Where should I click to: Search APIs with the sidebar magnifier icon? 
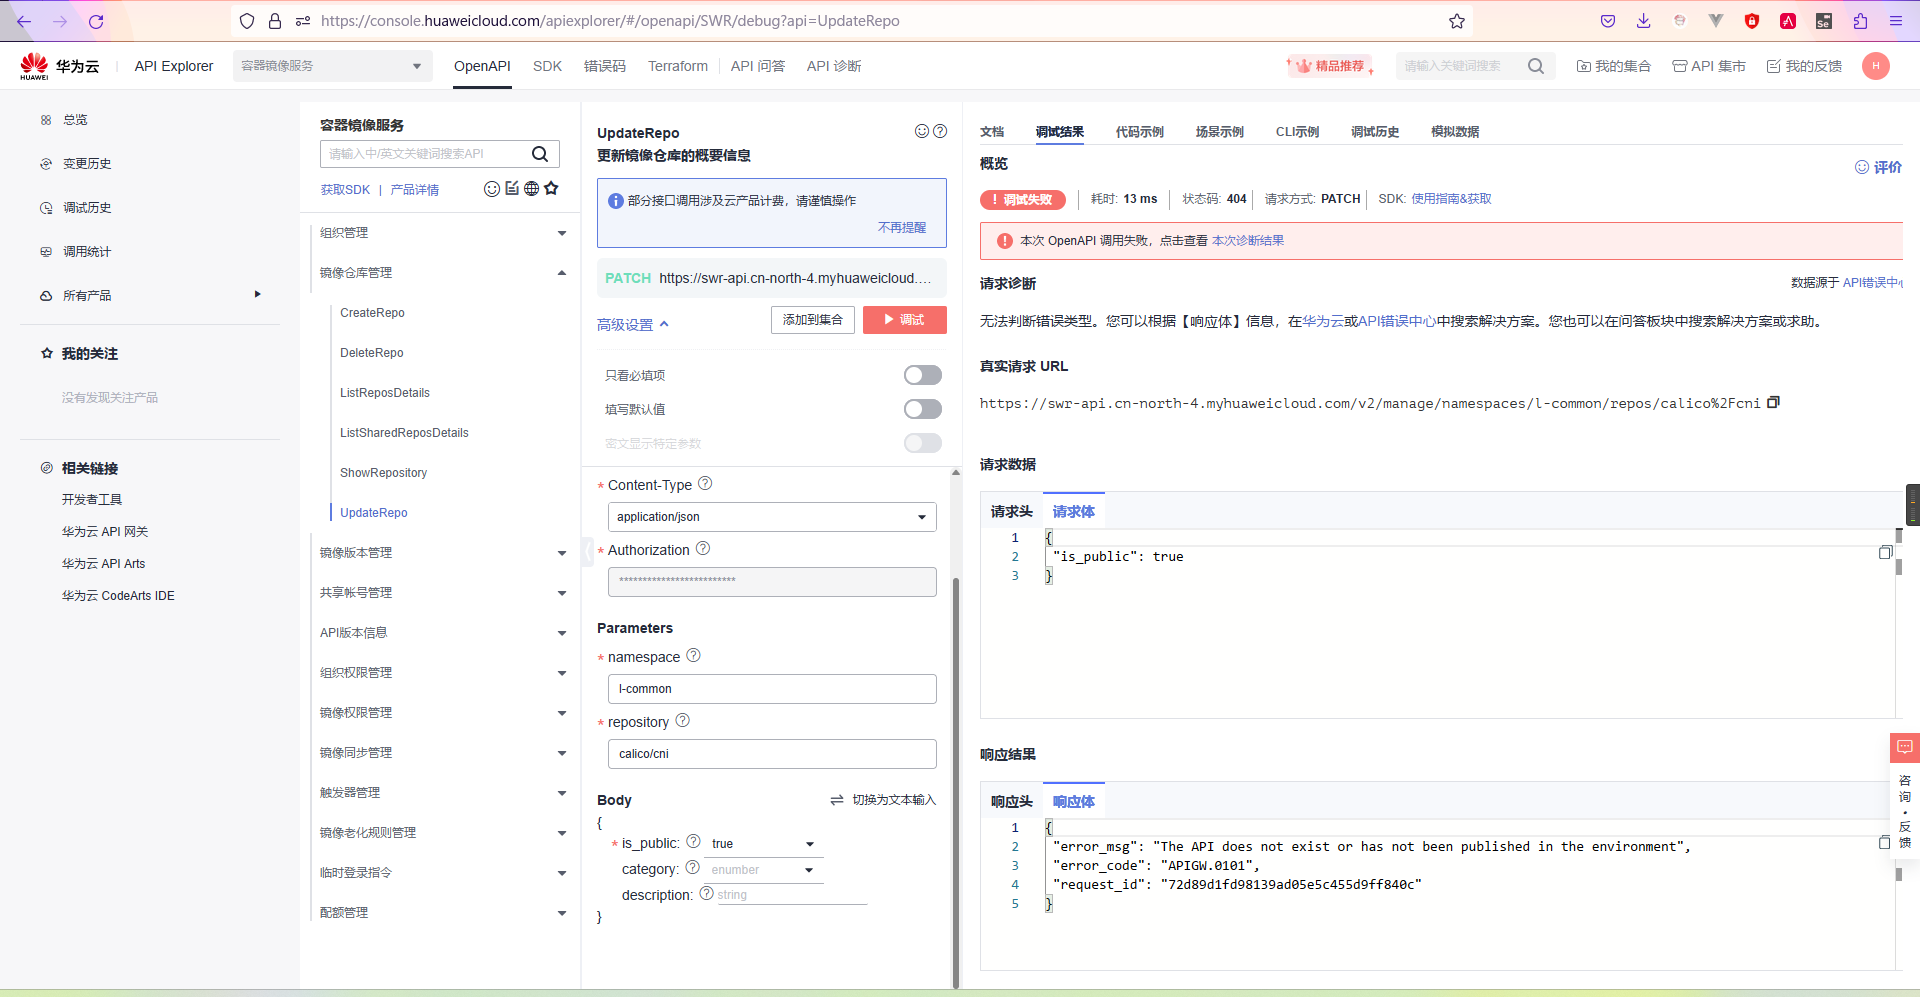click(x=540, y=153)
